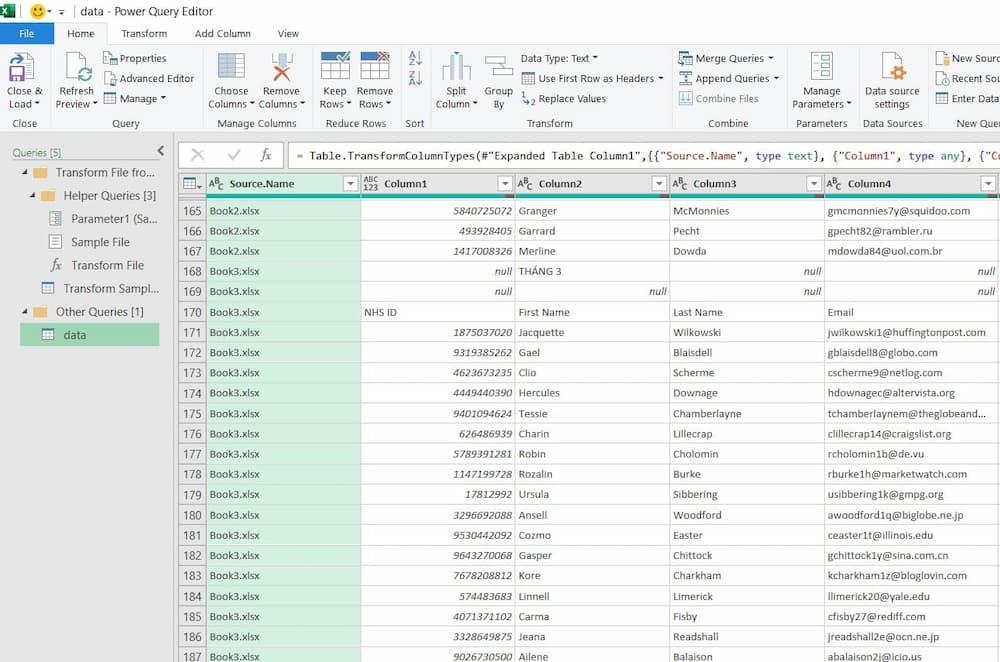Open the Add Column tab

(223, 33)
